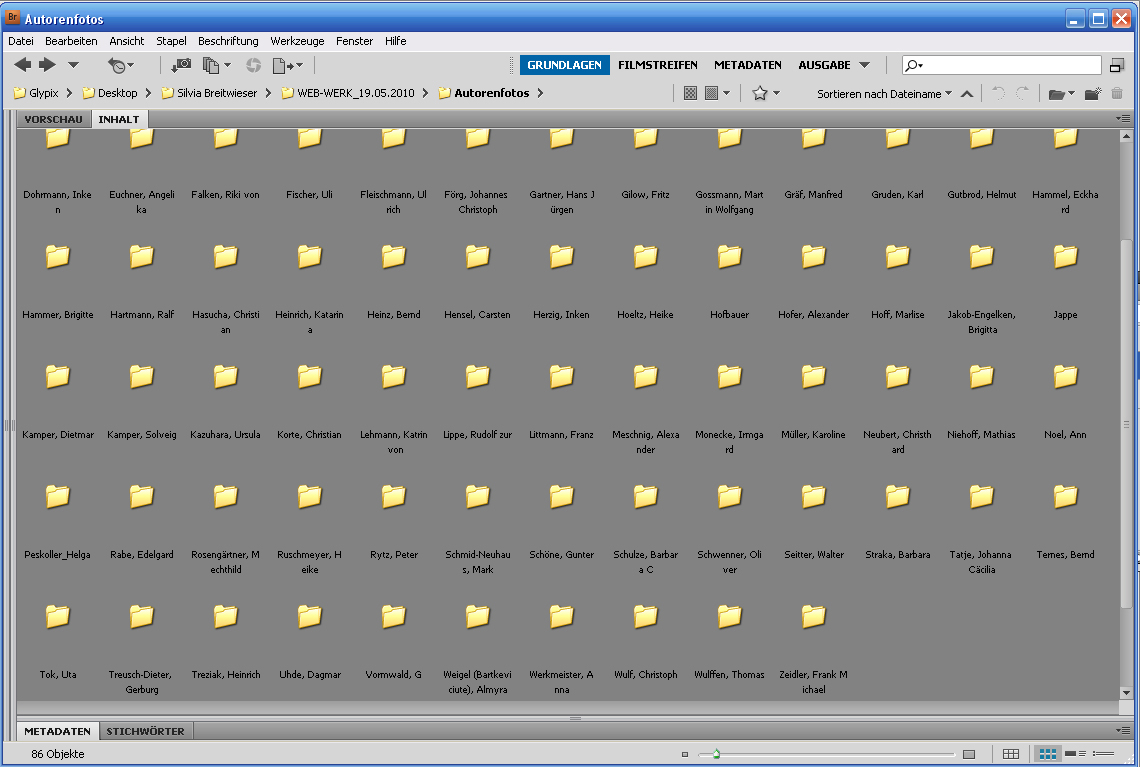The width and height of the screenshot is (1140, 767).
Task: Switch to the VORSCHAU tab
Action: [x=53, y=119]
